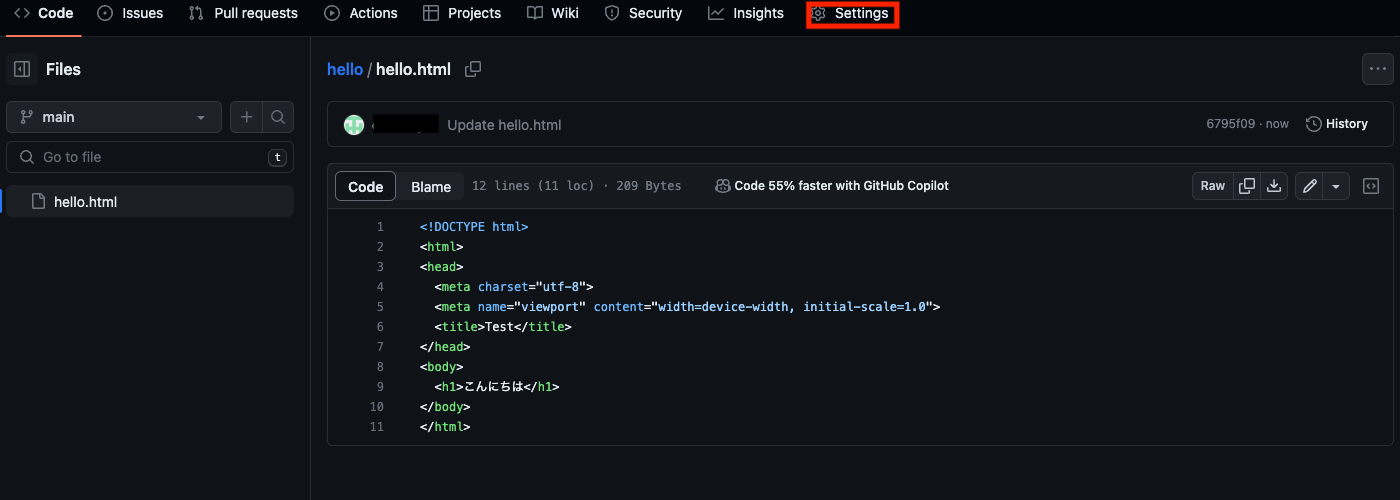Open the symbols panel icon
Viewport: 1400px width, 500px height.
click(1372, 186)
